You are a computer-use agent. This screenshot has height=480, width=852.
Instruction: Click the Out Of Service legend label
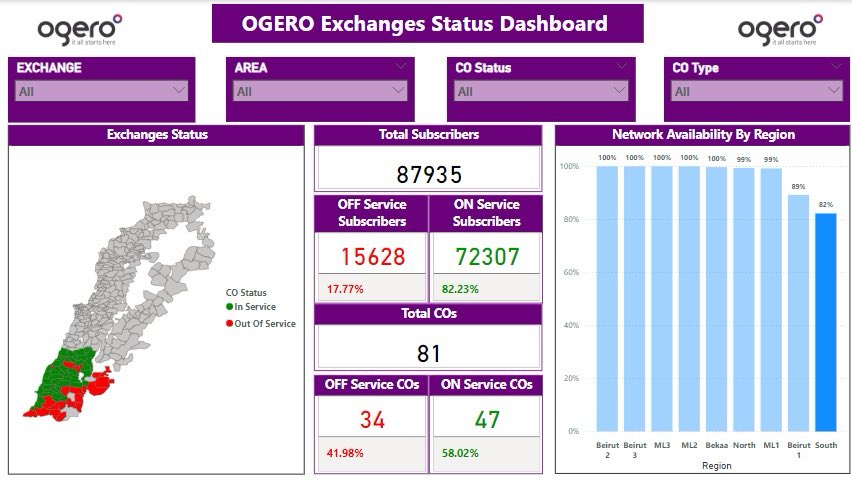(265, 323)
